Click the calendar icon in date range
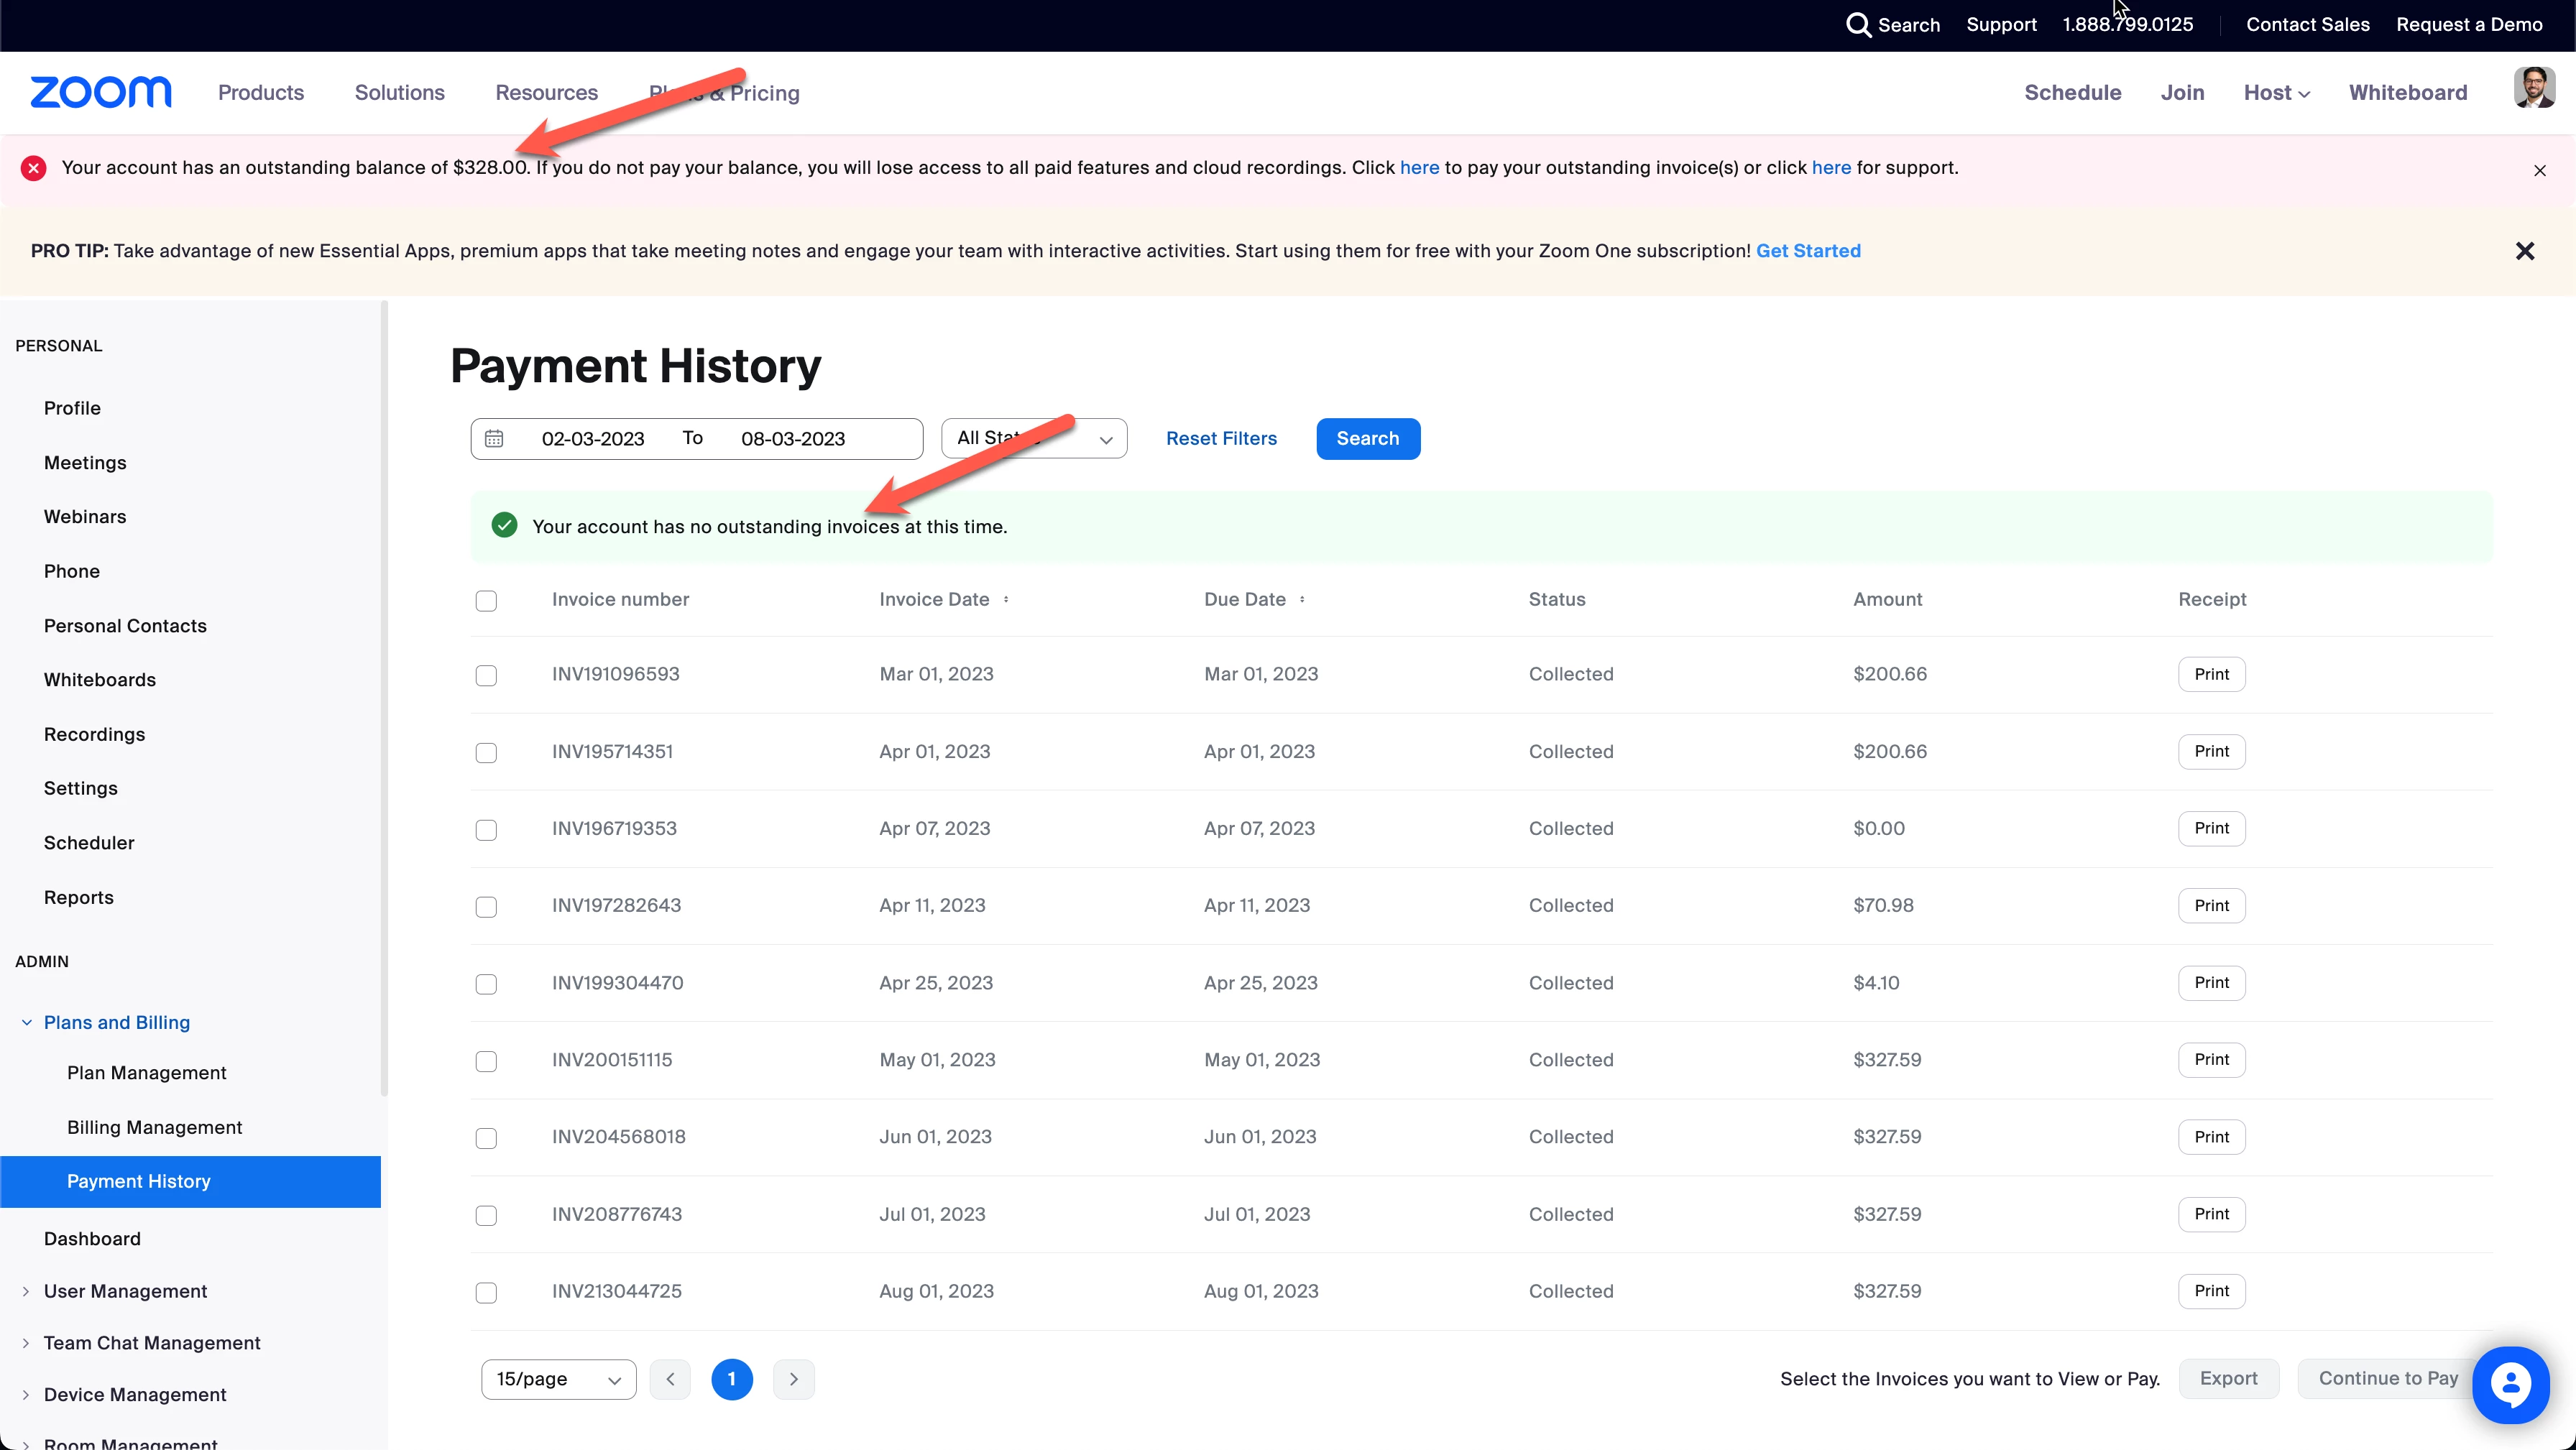Viewport: 2576px width, 1450px height. [494, 439]
